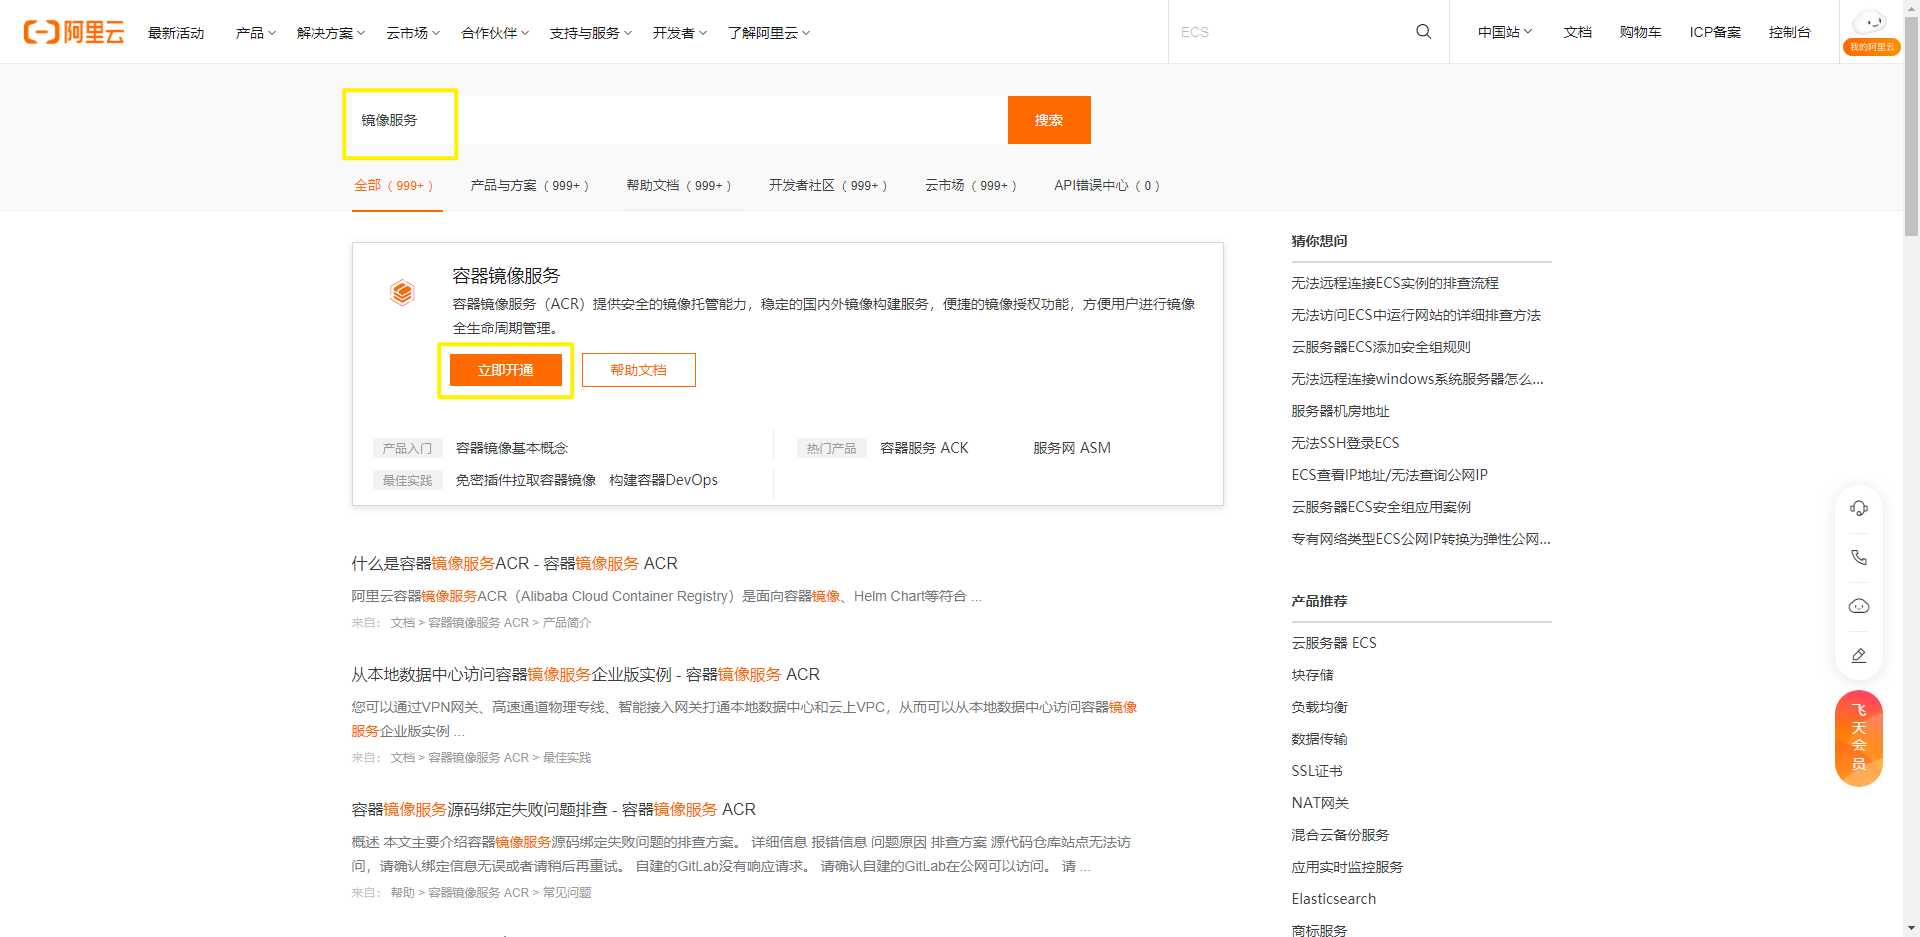Click 云服务器ECS安全组应用案例
Screen dimensions: 1920x937
(x=1381, y=507)
